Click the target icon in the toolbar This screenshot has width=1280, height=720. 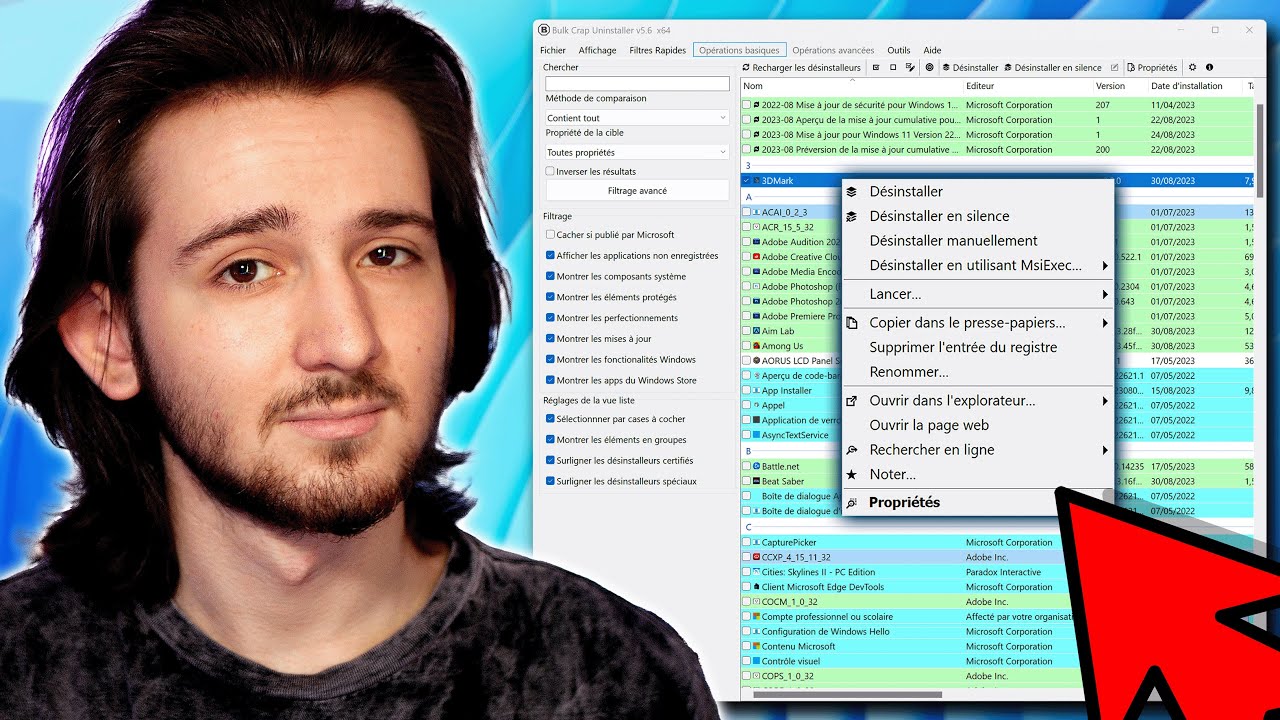[x=929, y=67]
